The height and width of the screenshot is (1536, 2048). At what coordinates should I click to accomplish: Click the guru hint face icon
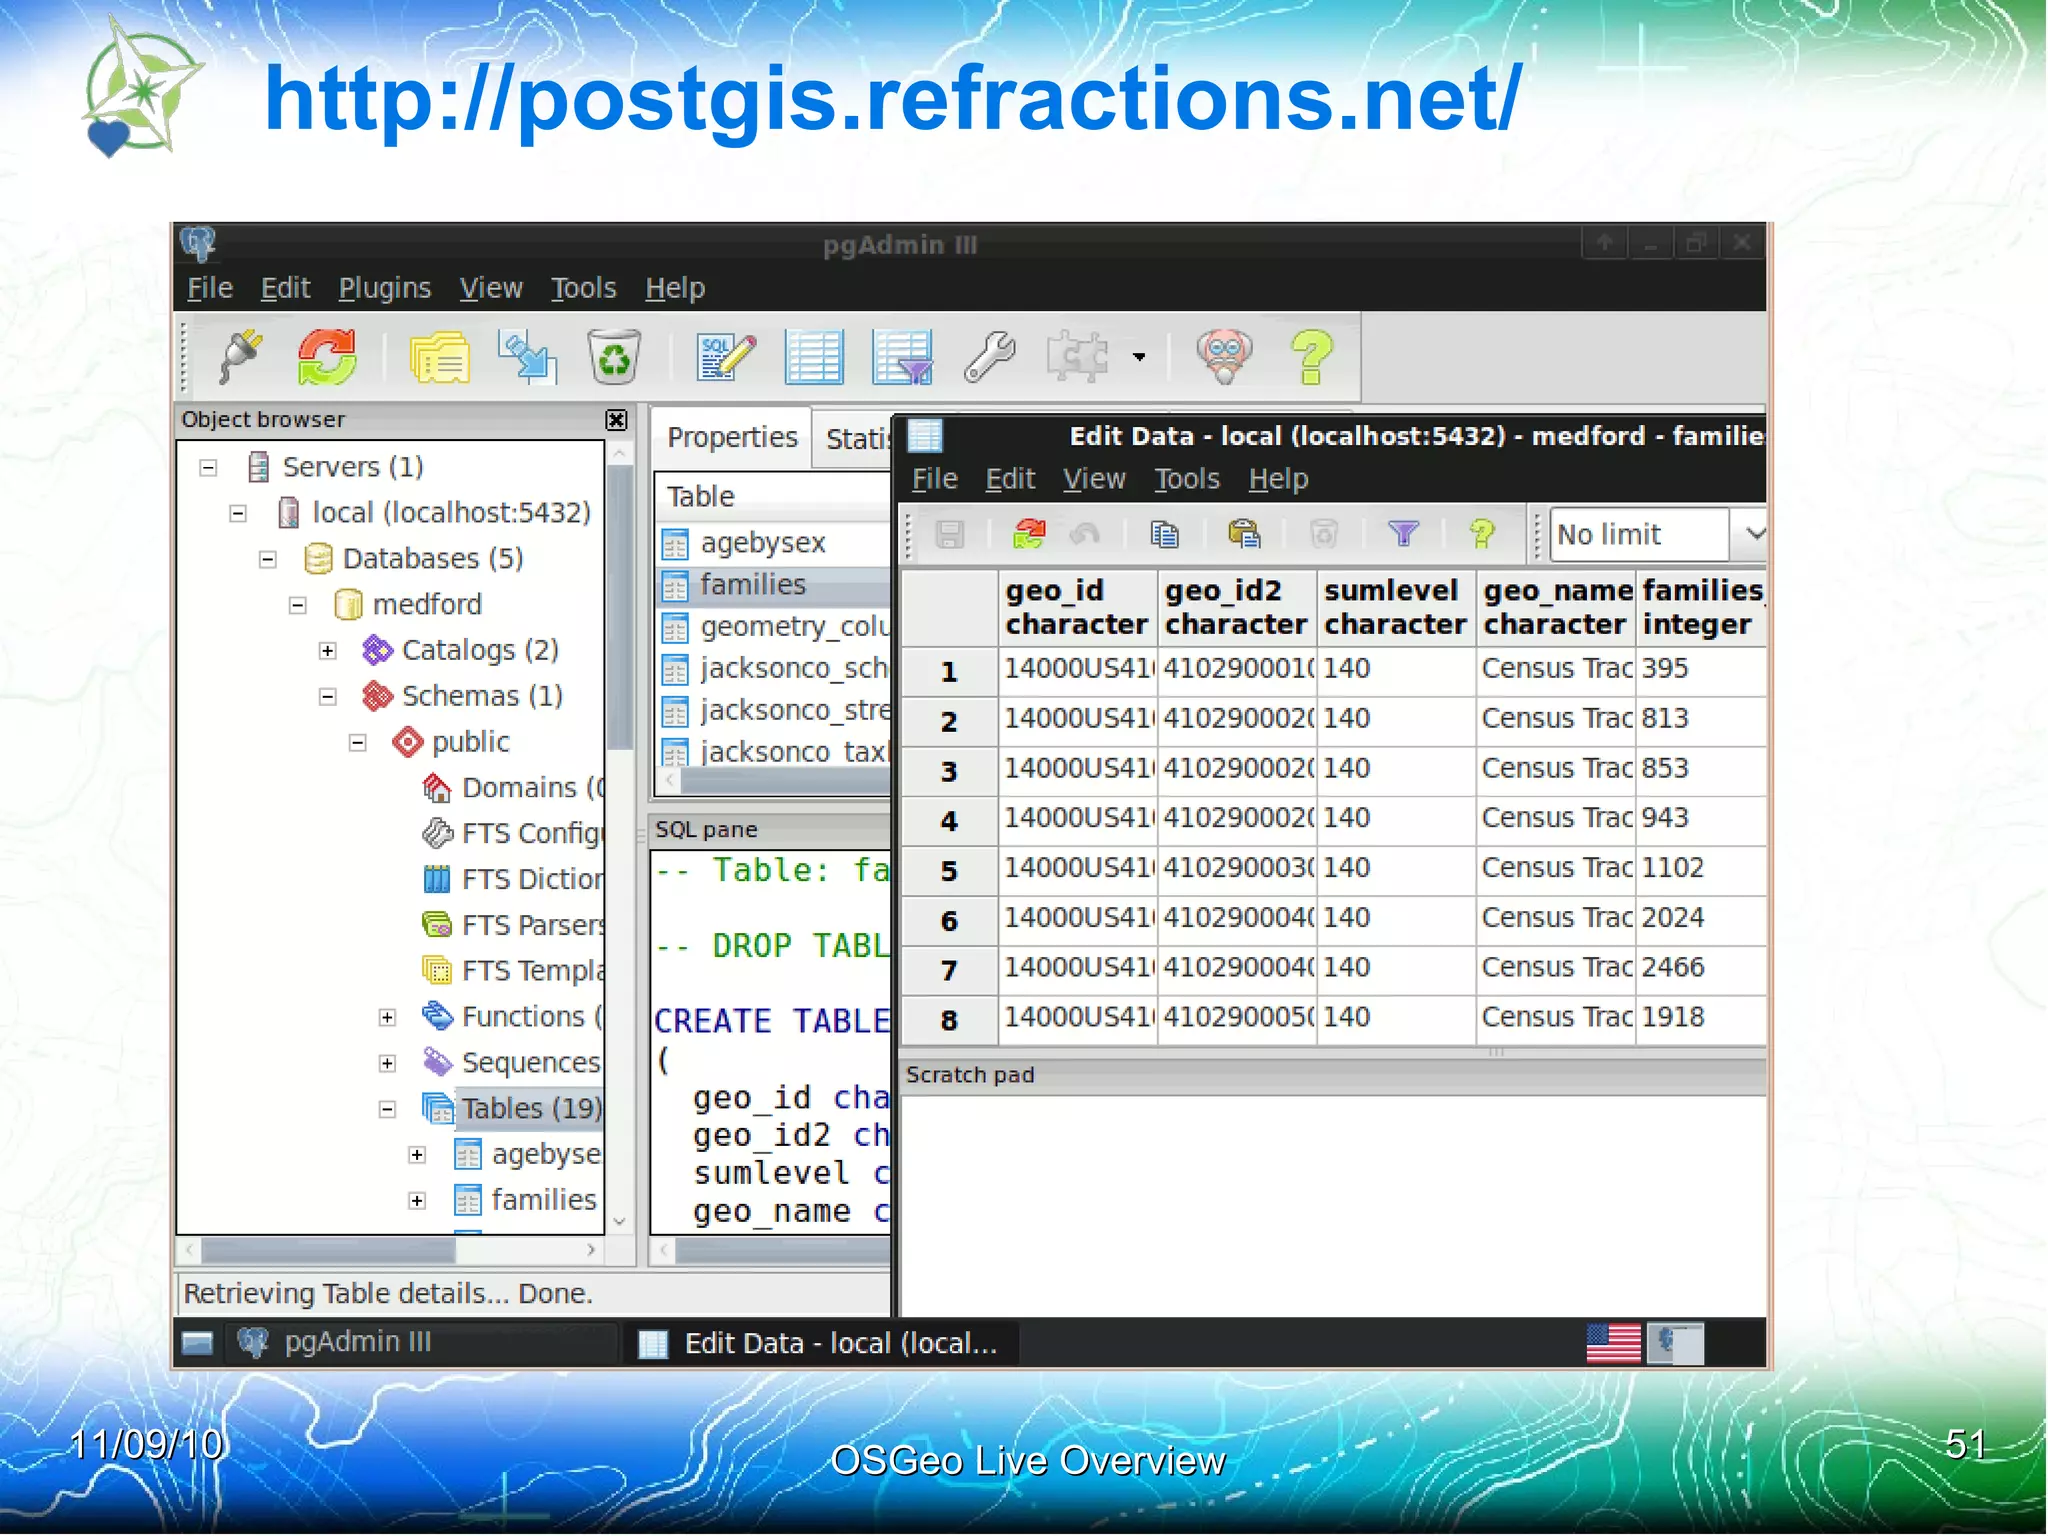click(x=1224, y=357)
